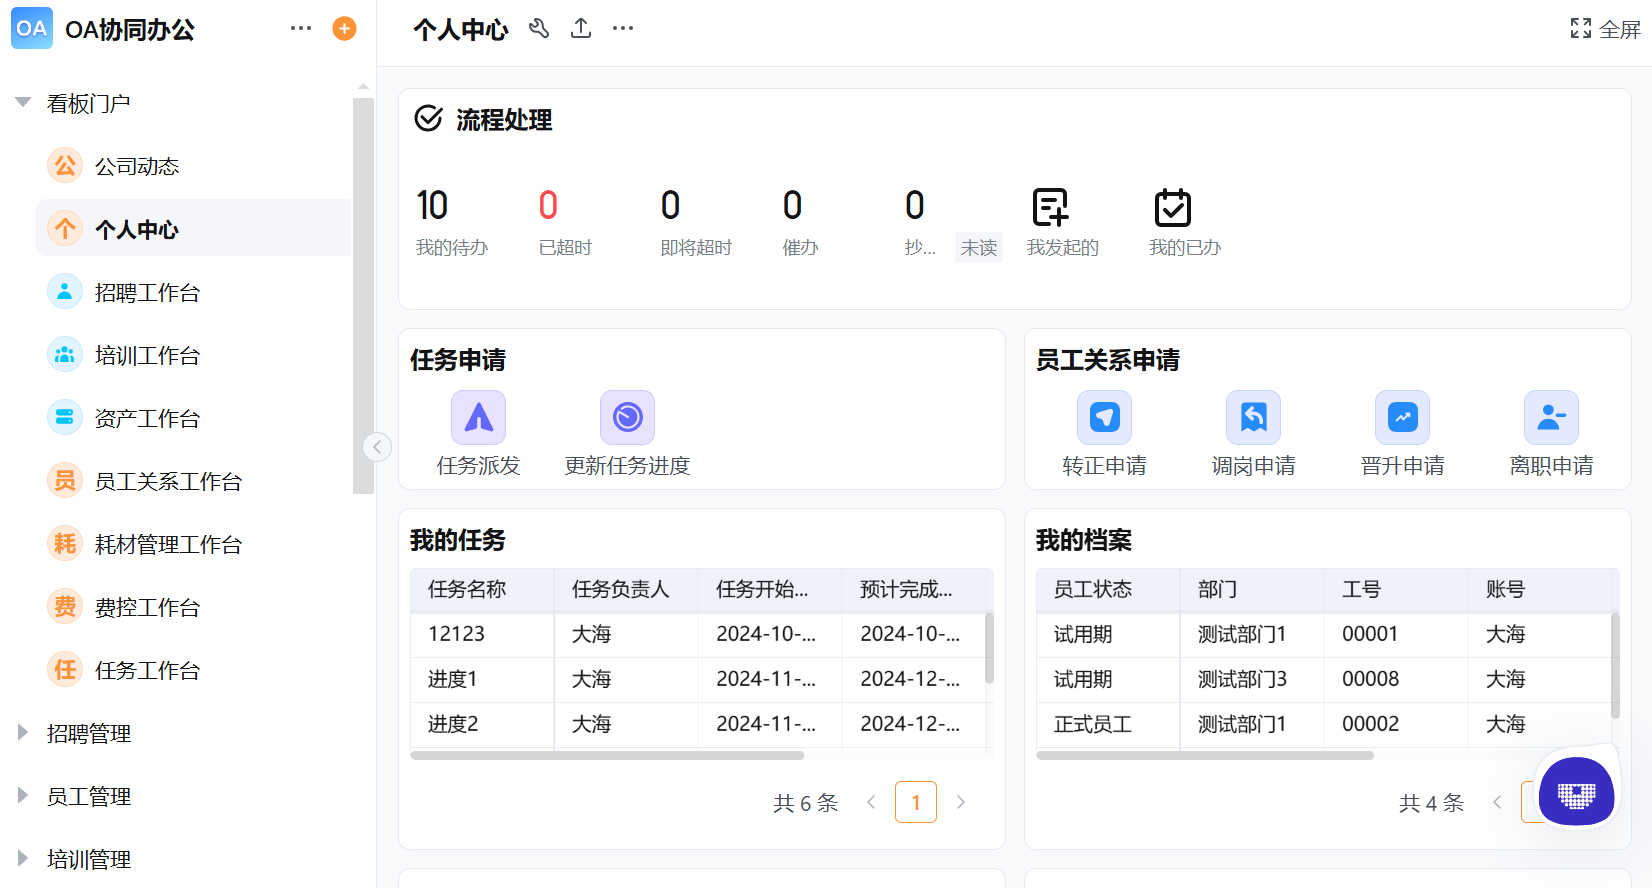This screenshot has height=888, width=1652.
Task: Open the 抄... counter
Action: pos(920,222)
